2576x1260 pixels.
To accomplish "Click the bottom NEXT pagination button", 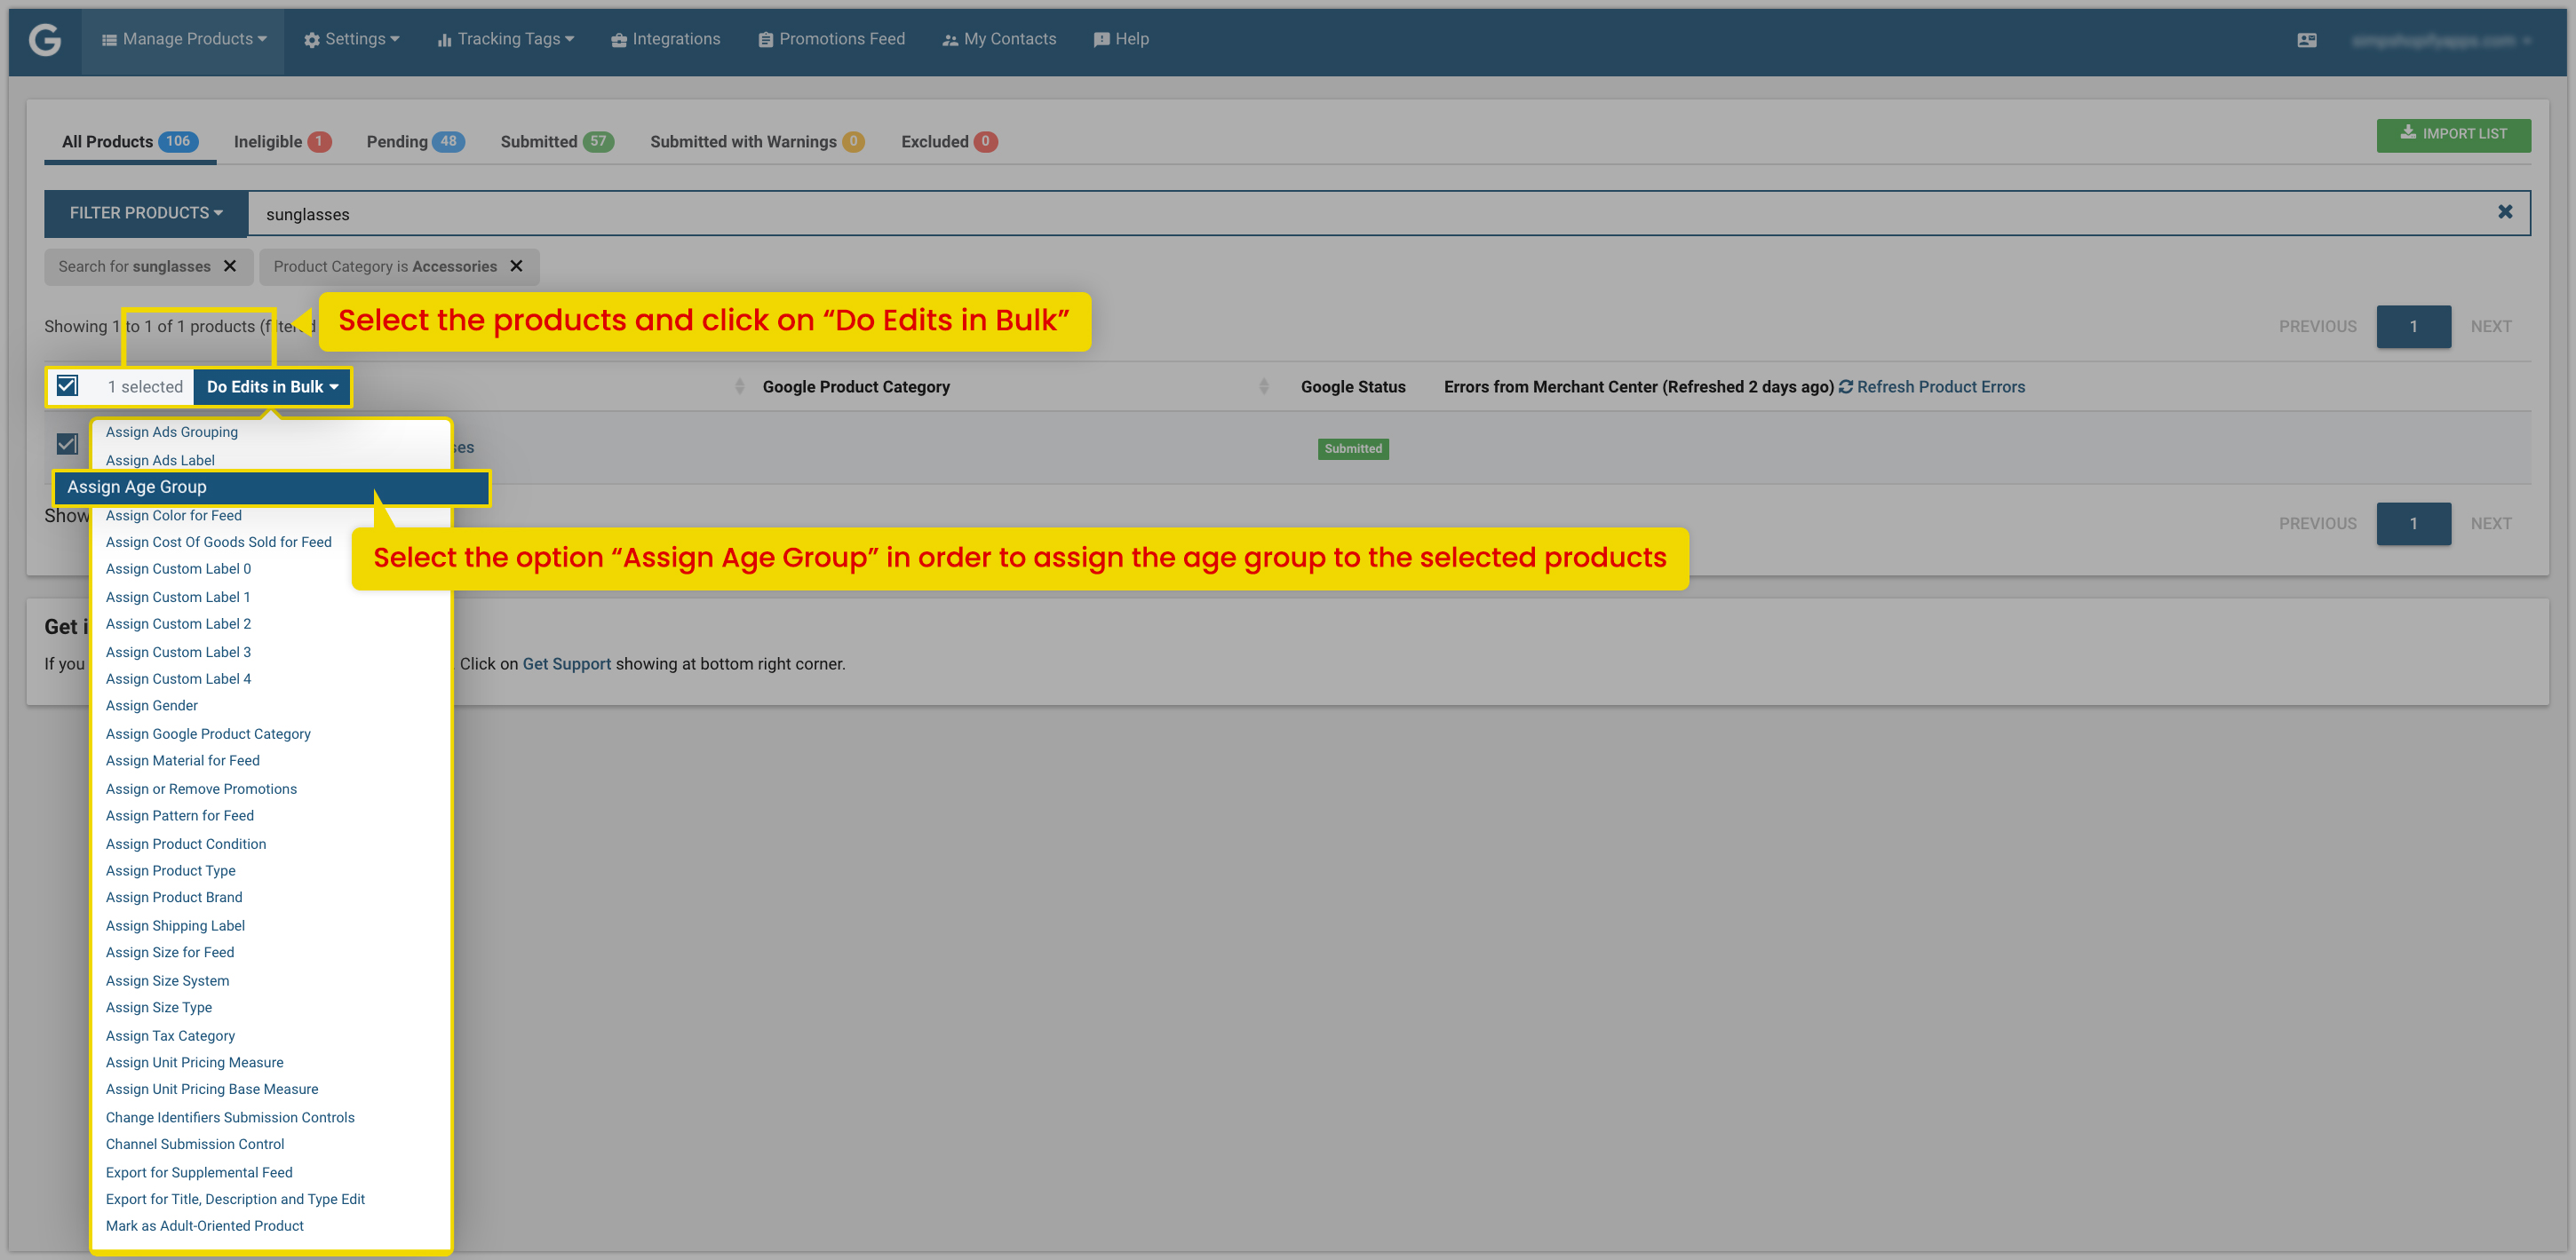I will tap(2490, 524).
